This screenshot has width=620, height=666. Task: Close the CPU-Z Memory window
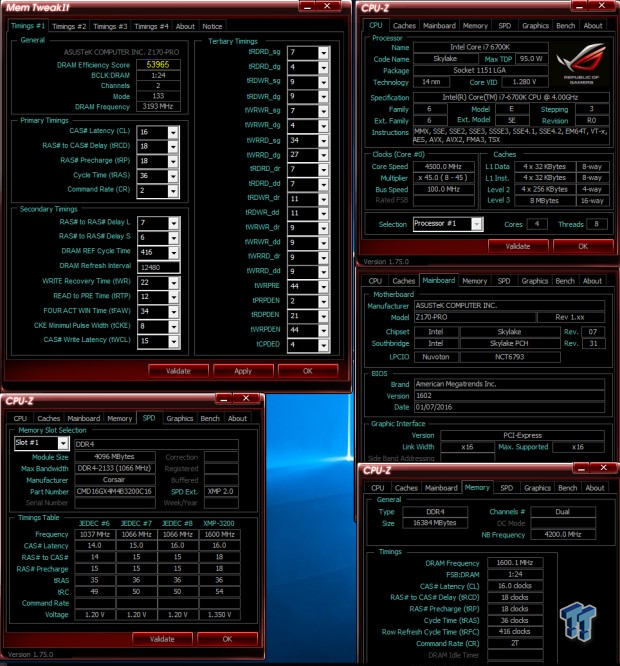[603, 468]
